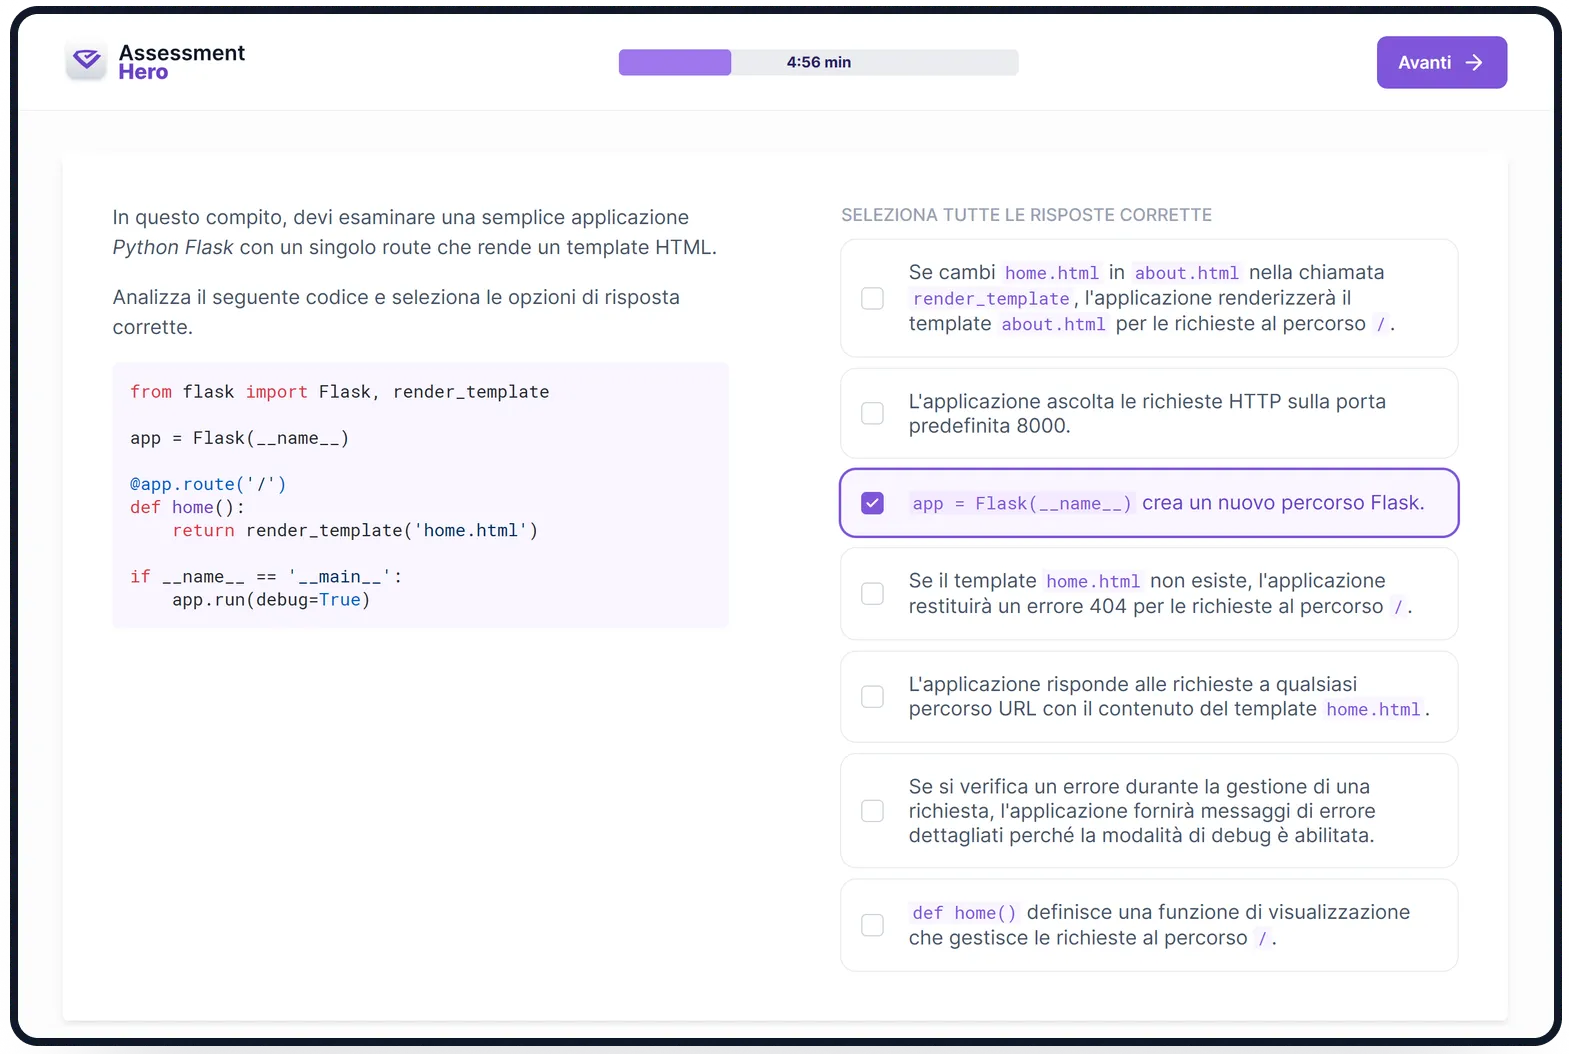1569x1054 pixels.
Task: Click the code line 'app = Flask(__name__)'
Action: [x=240, y=438]
